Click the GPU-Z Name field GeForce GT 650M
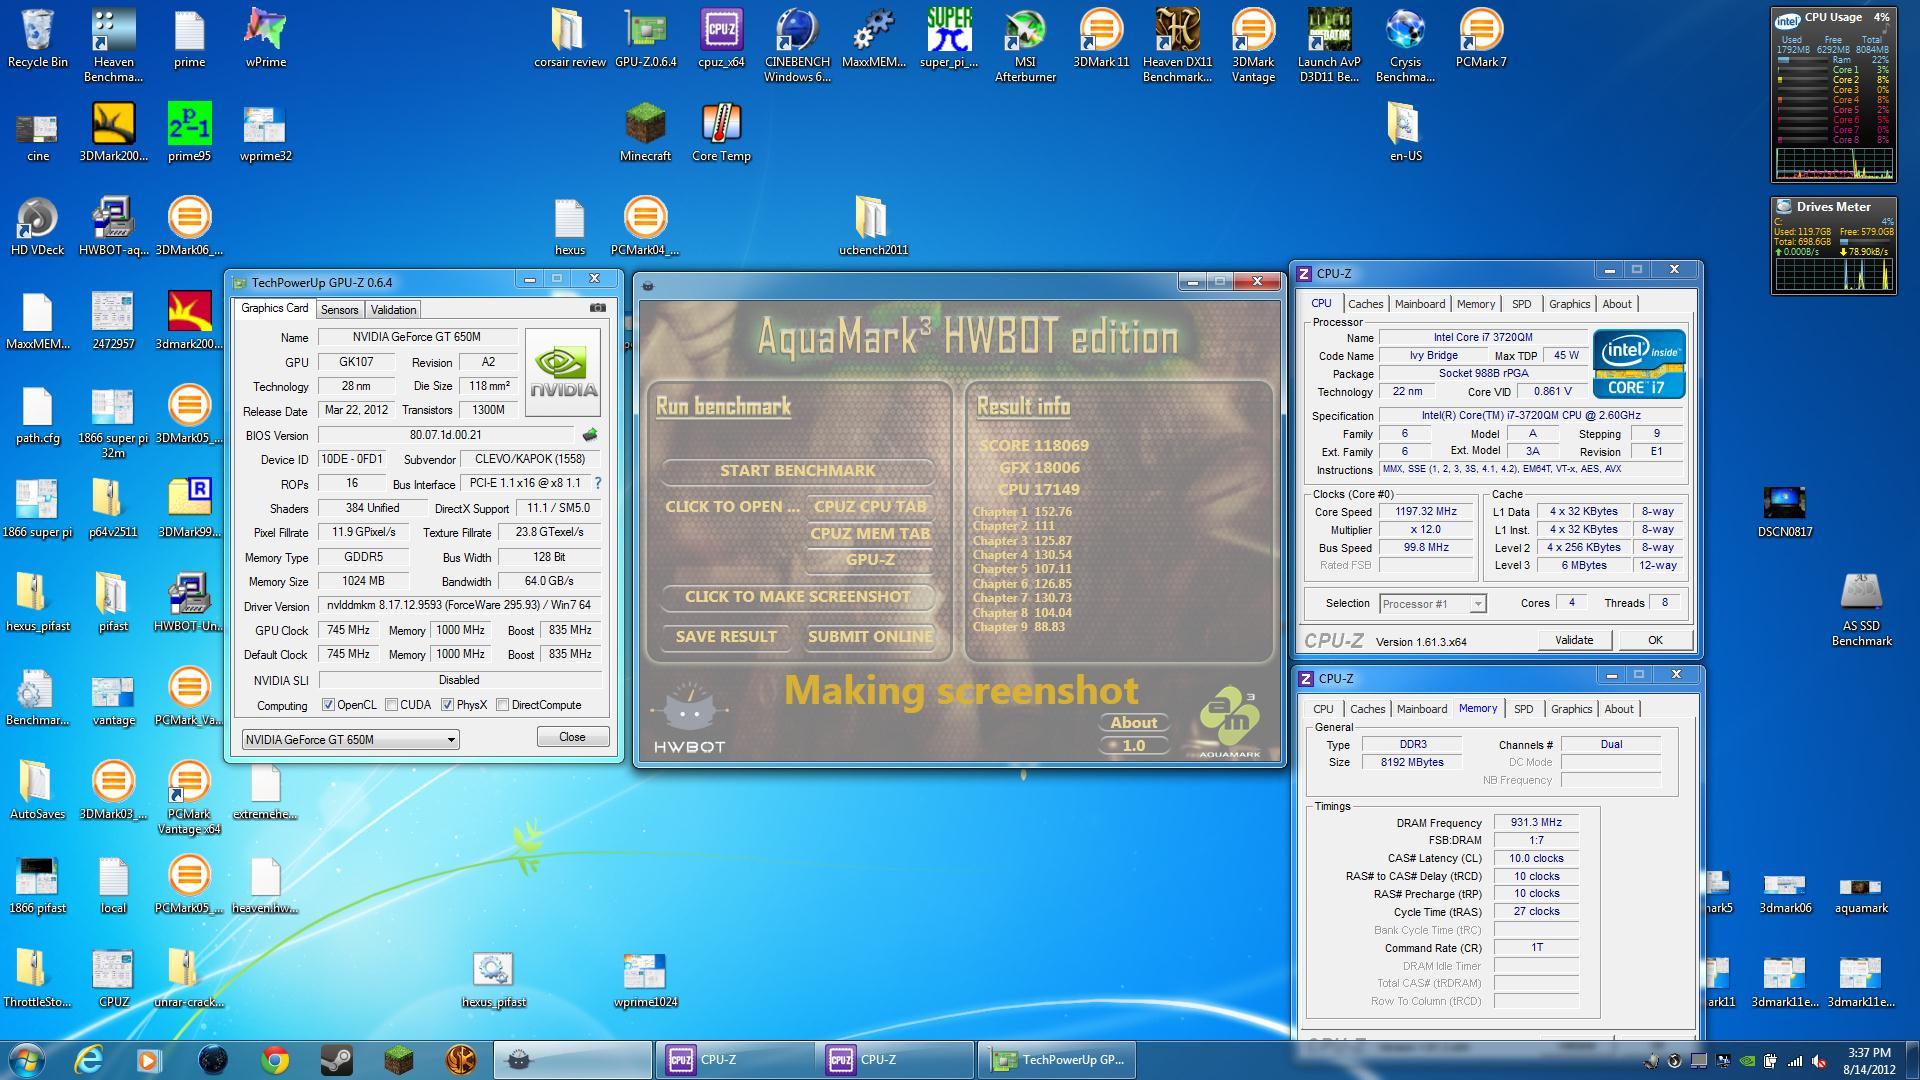 click(417, 337)
